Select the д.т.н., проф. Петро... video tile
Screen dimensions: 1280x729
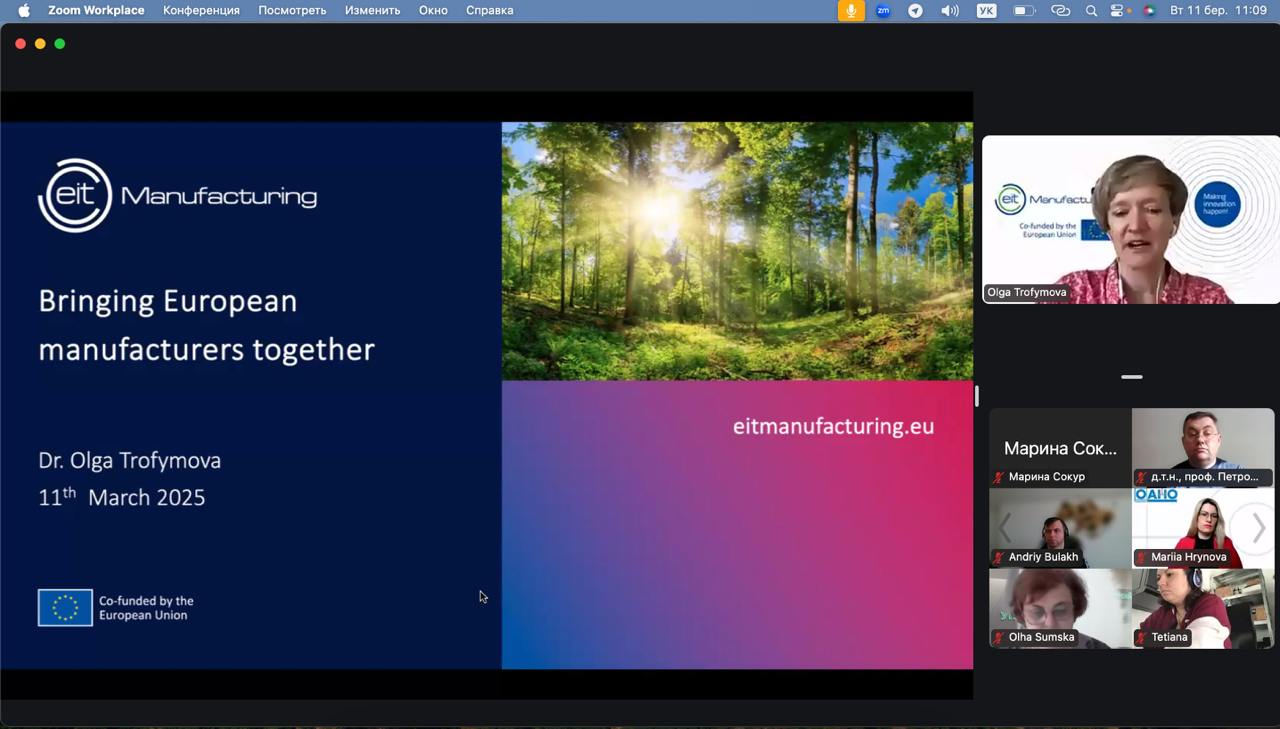pos(1203,447)
